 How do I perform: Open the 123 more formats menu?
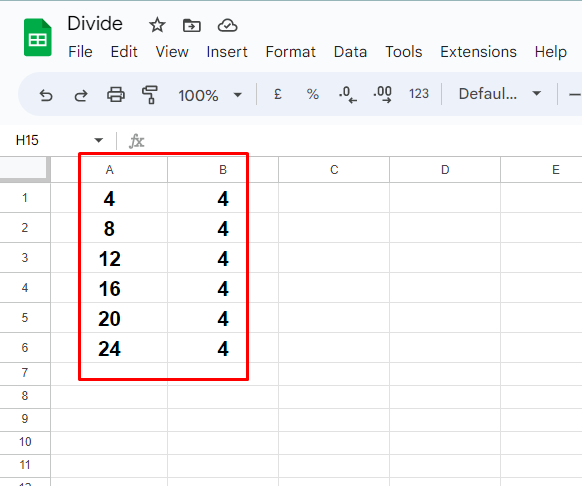pyautogui.click(x=419, y=94)
